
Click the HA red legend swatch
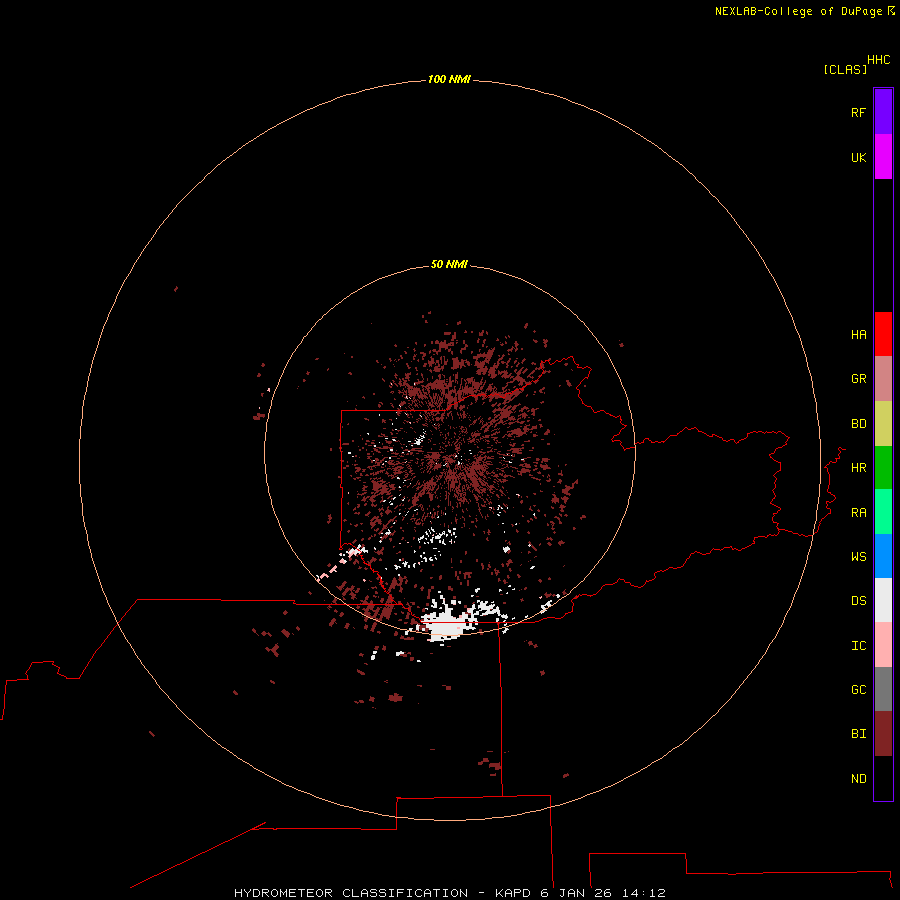(x=883, y=334)
